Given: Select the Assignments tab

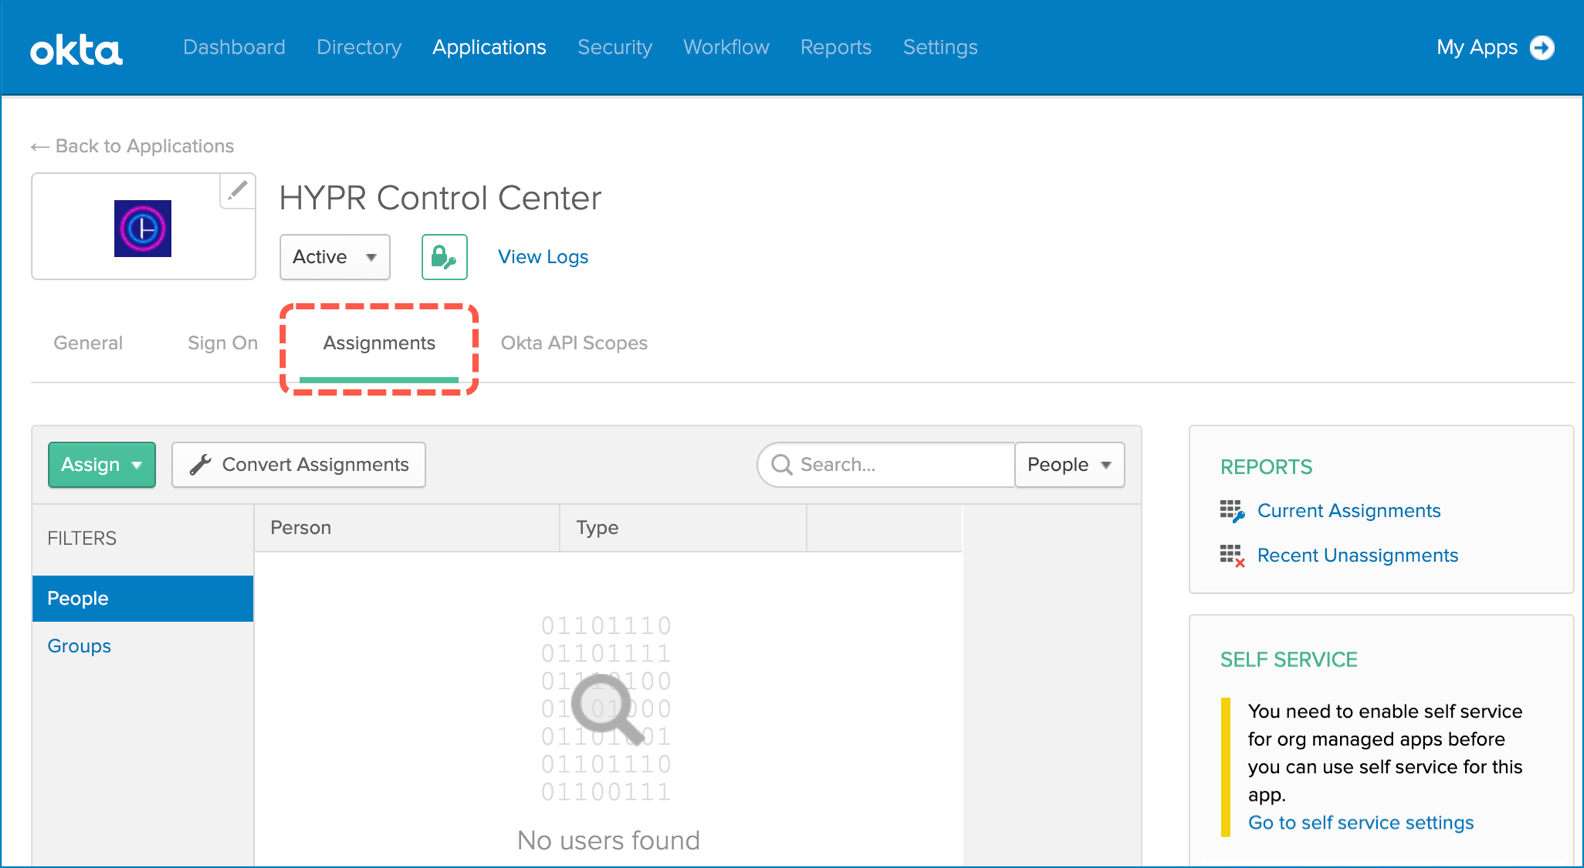Looking at the screenshot, I should (379, 343).
